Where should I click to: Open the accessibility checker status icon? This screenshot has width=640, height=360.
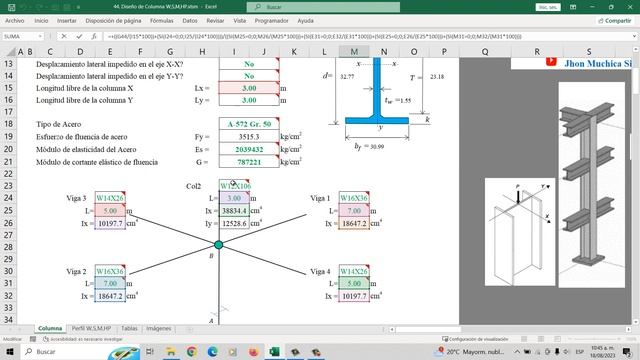click(46, 339)
